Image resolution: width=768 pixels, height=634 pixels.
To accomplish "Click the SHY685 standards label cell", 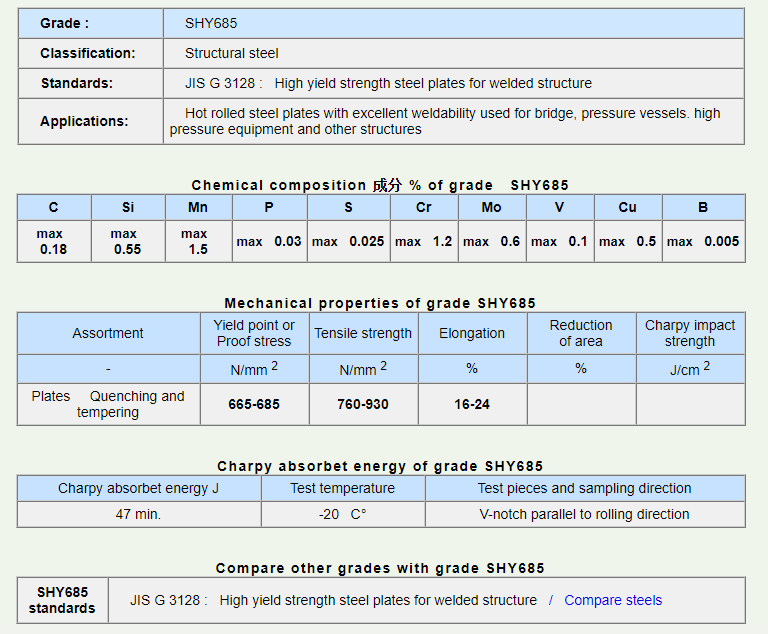I will 62,600.
